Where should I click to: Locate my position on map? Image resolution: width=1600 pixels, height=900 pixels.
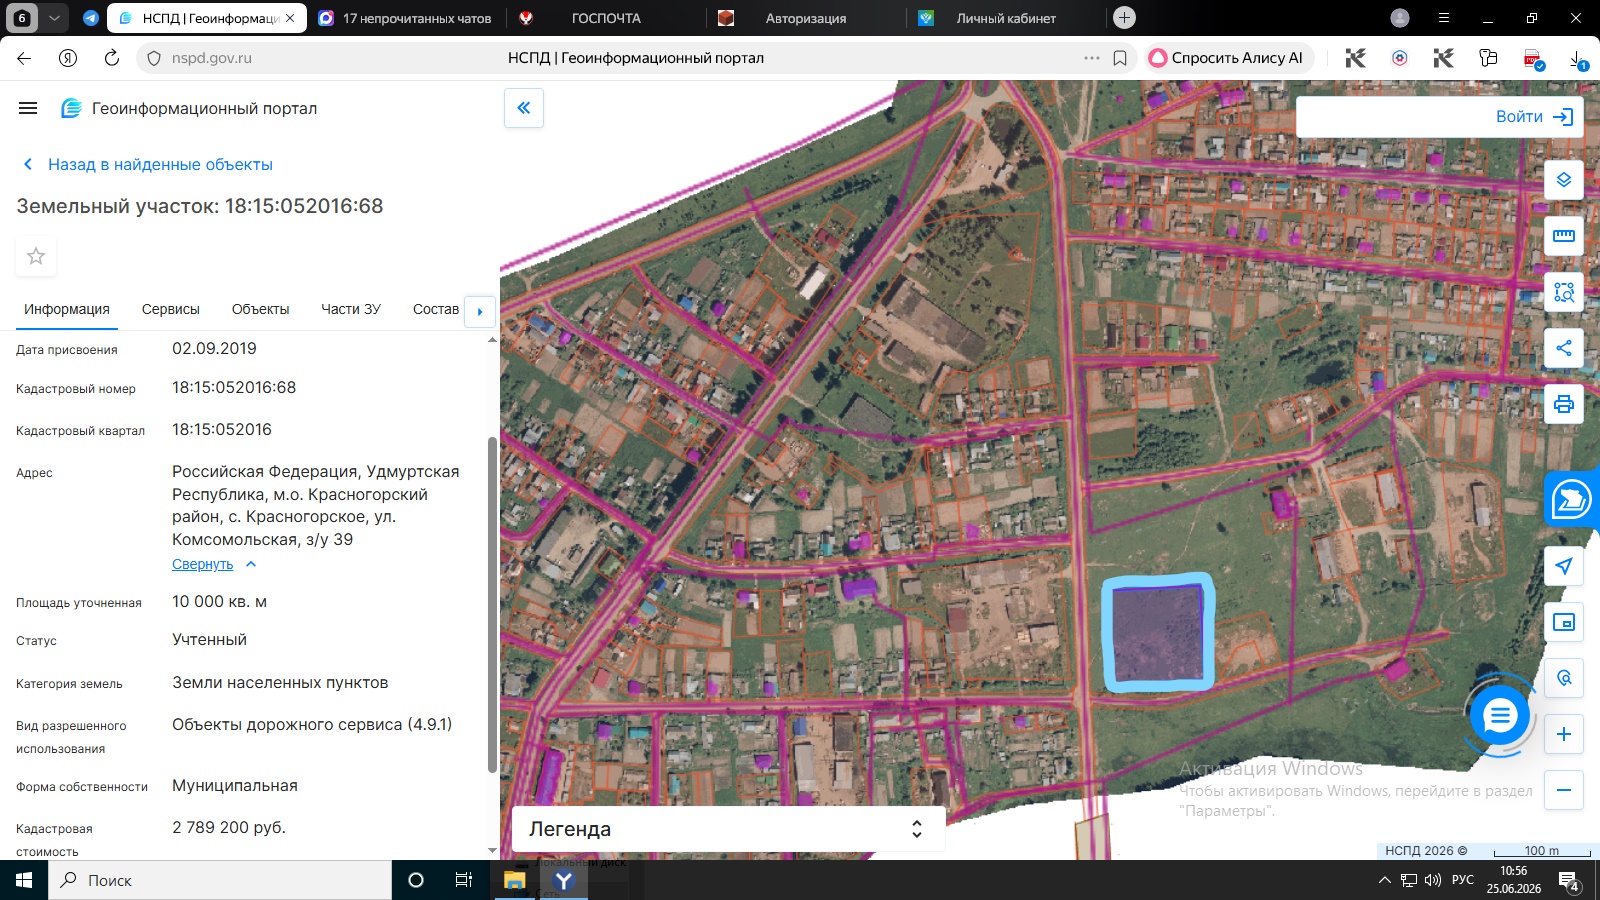coord(1564,566)
